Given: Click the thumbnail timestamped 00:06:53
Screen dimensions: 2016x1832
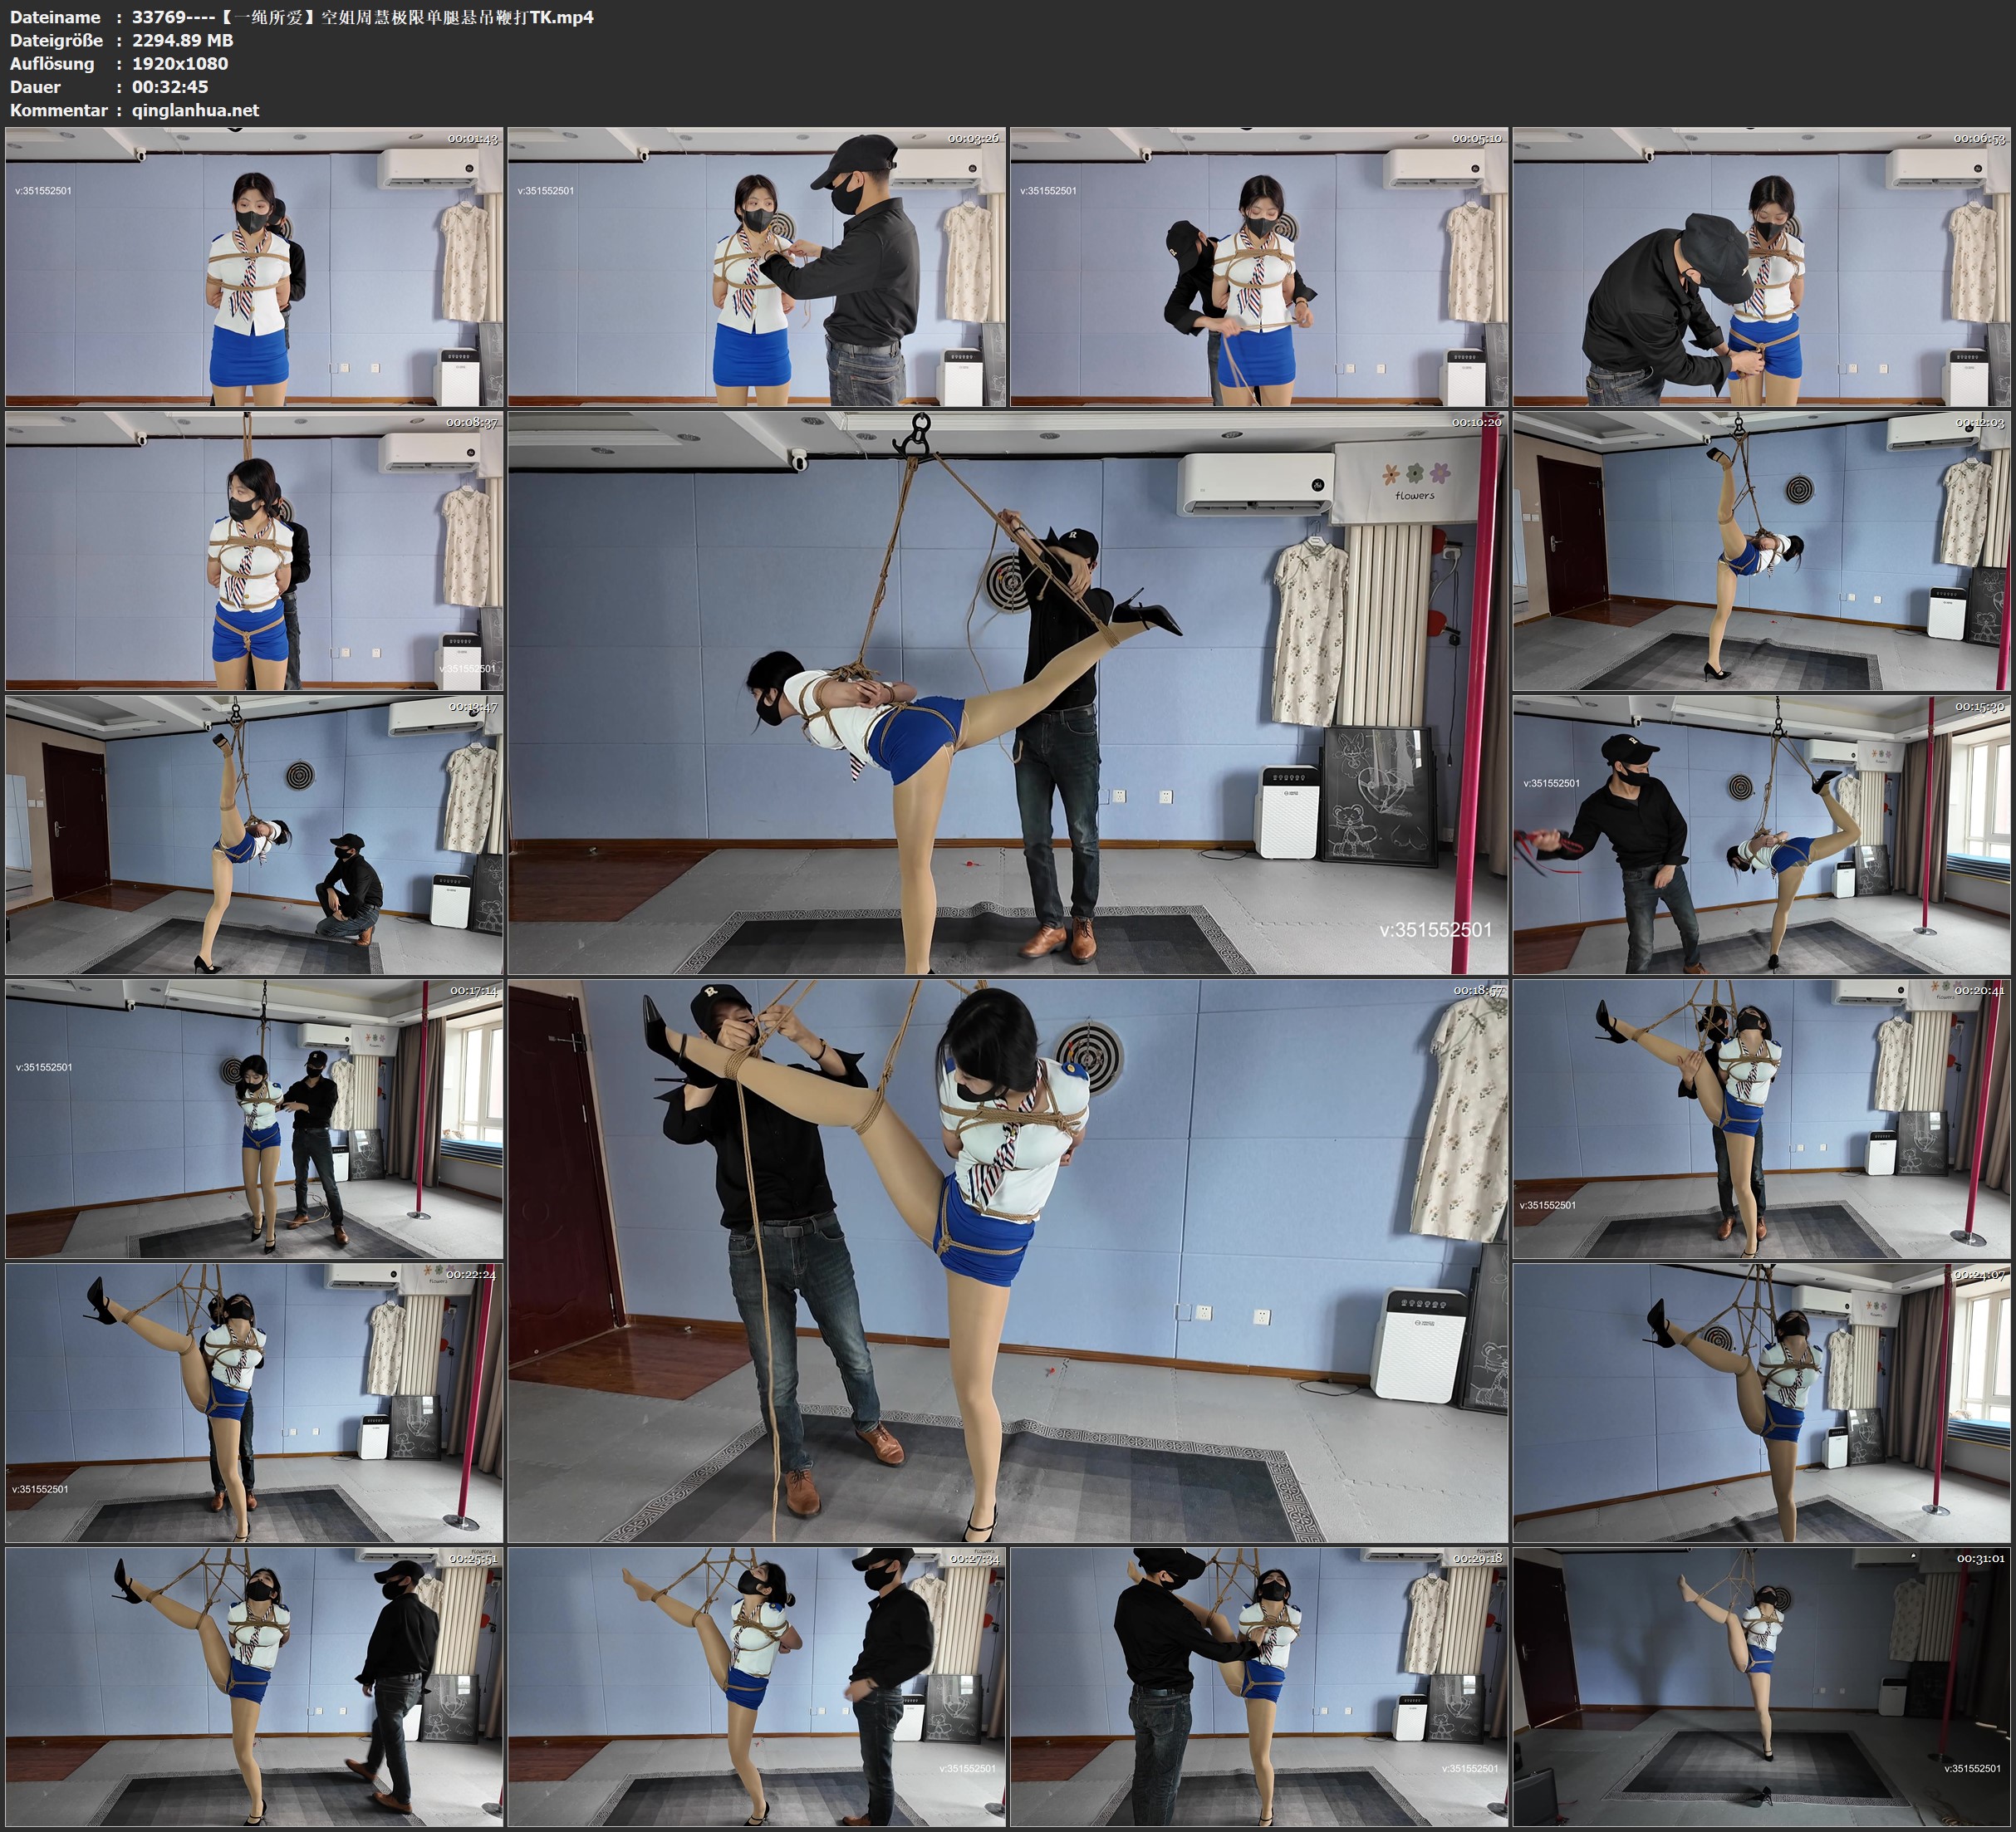Looking at the screenshot, I should point(1761,266).
